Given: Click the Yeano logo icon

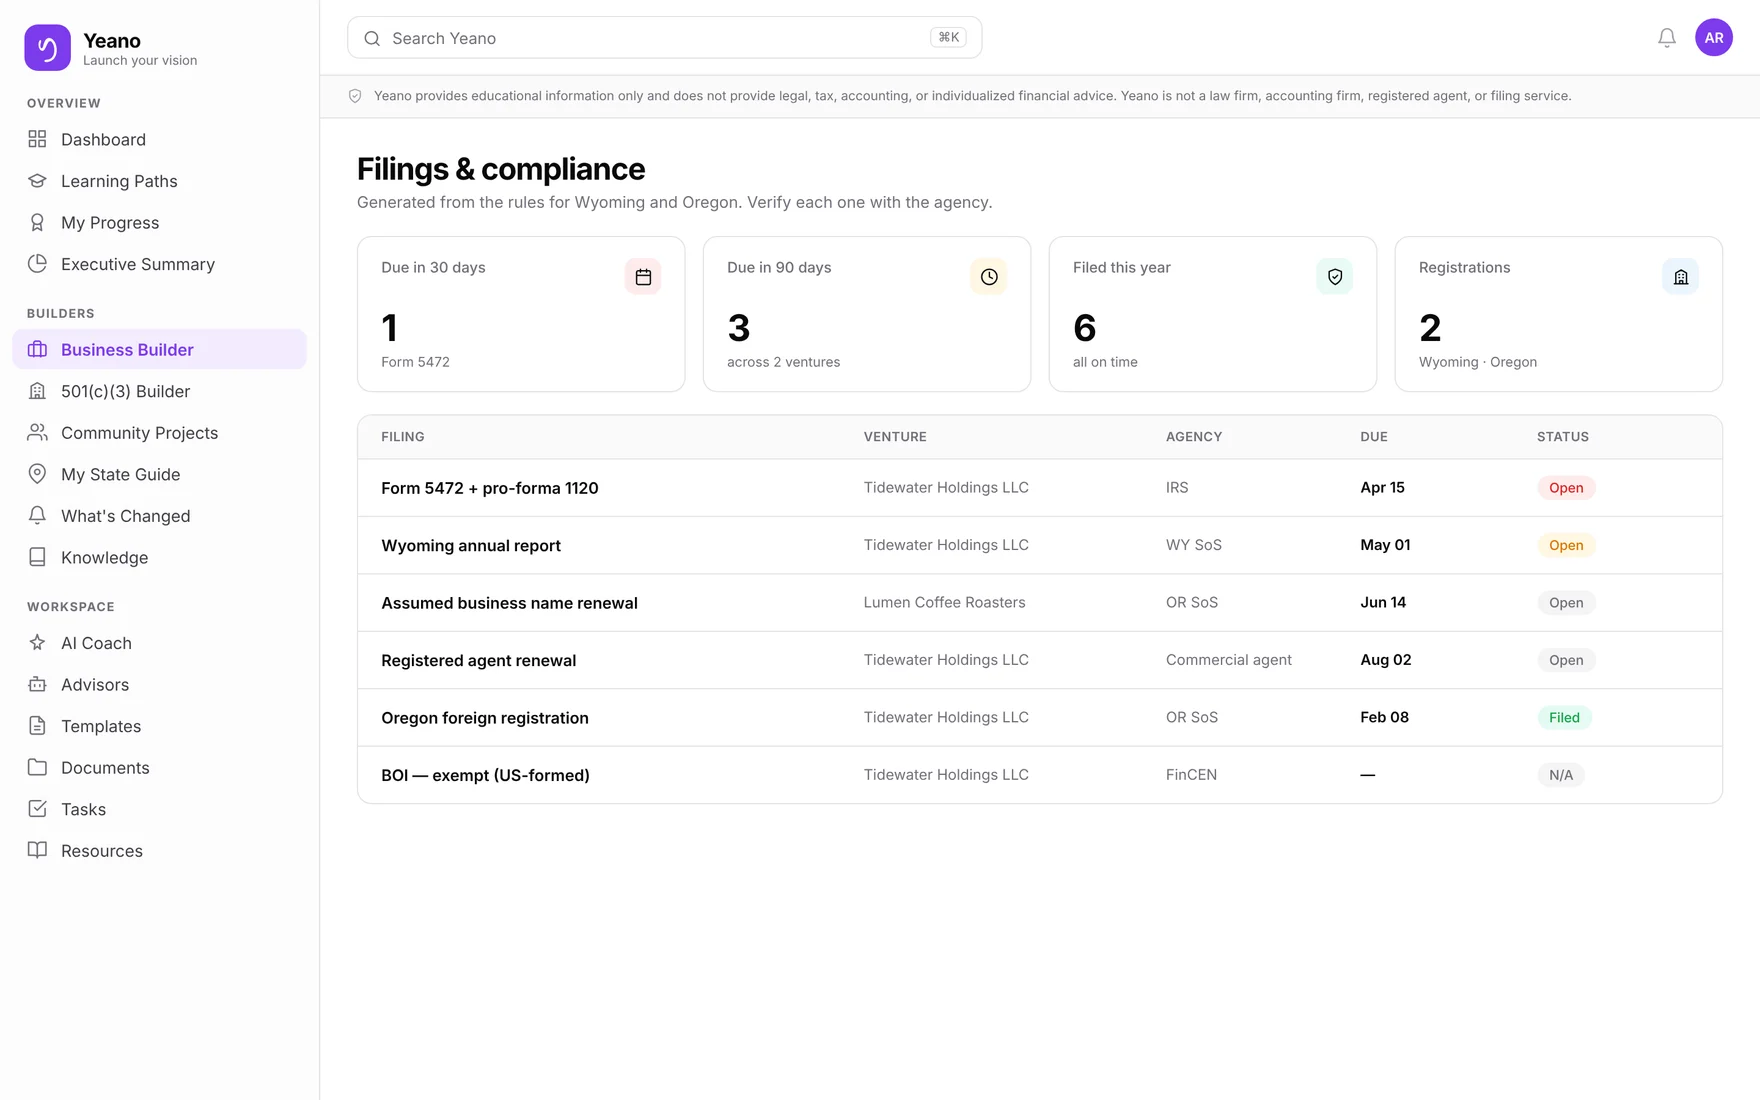Looking at the screenshot, I should coord(47,48).
